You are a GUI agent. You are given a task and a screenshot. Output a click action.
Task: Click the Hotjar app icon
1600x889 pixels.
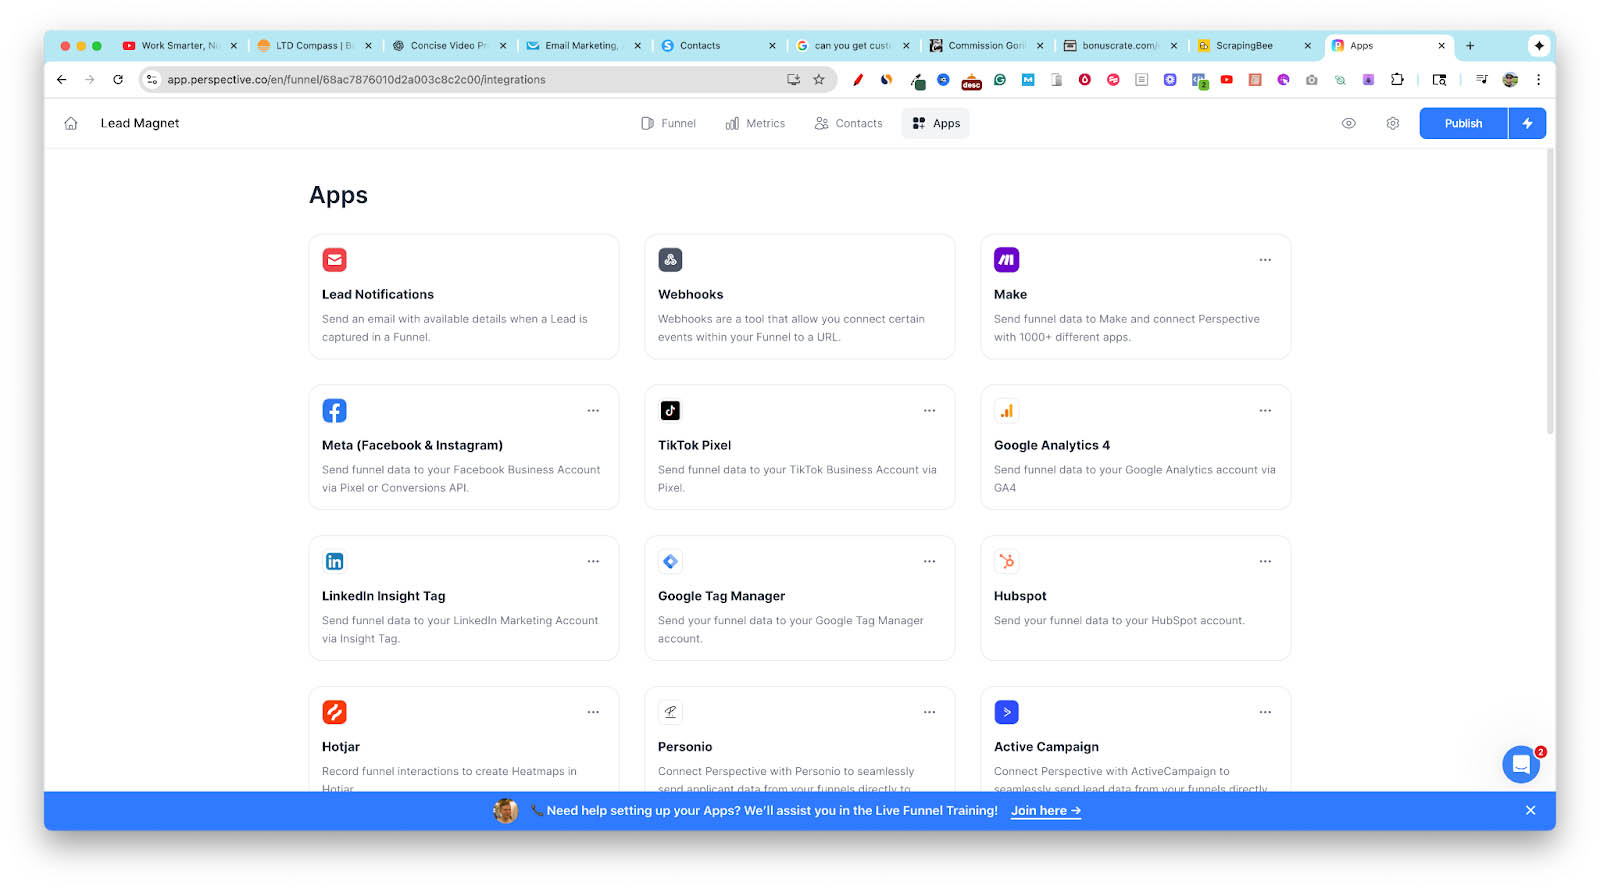tap(335, 713)
